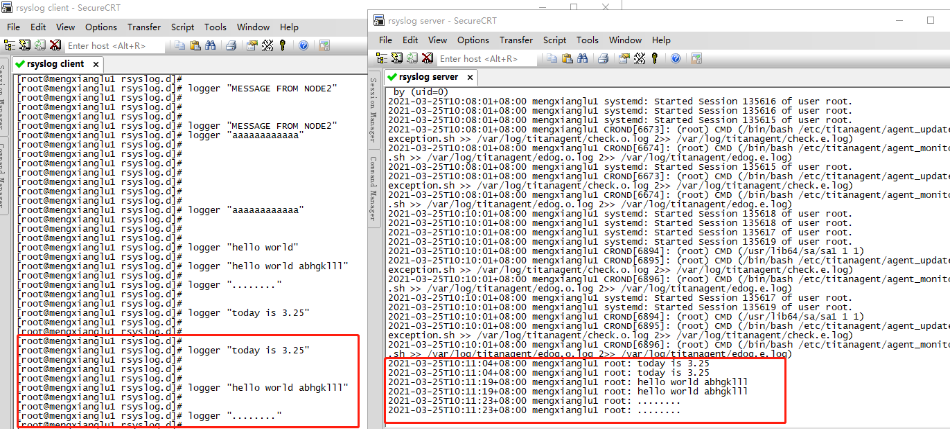The height and width of the screenshot is (429, 951).
Task: Select the rsyslog server session tab
Action: click(x=429, y=77)
